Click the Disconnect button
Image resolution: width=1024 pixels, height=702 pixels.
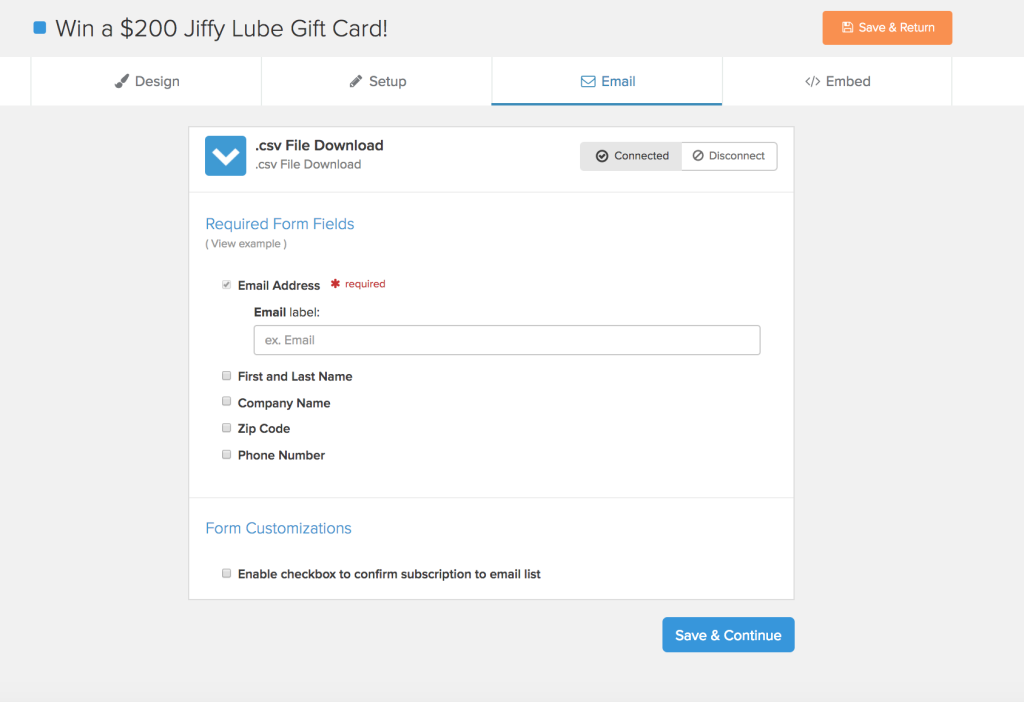729,156
